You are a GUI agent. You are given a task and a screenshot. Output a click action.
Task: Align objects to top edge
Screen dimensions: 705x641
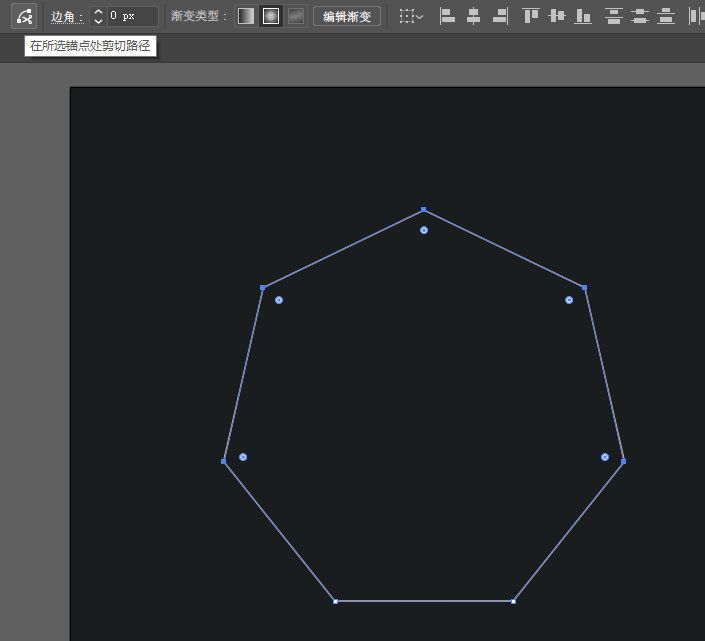pyautogui.click(x=531, y=17)
